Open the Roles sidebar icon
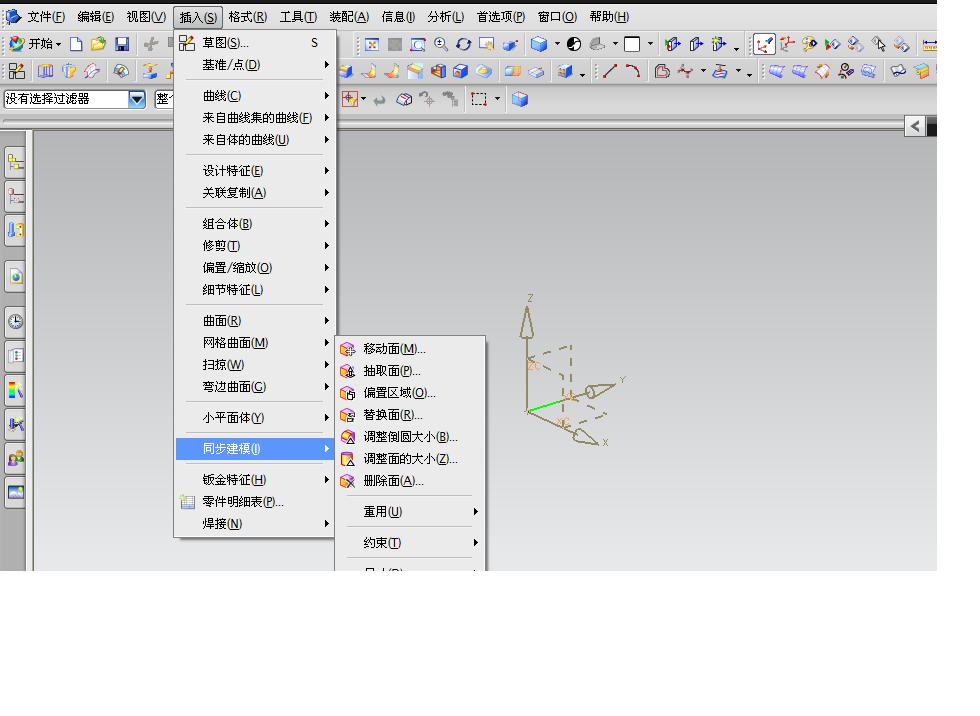 [x=16, y=459]
